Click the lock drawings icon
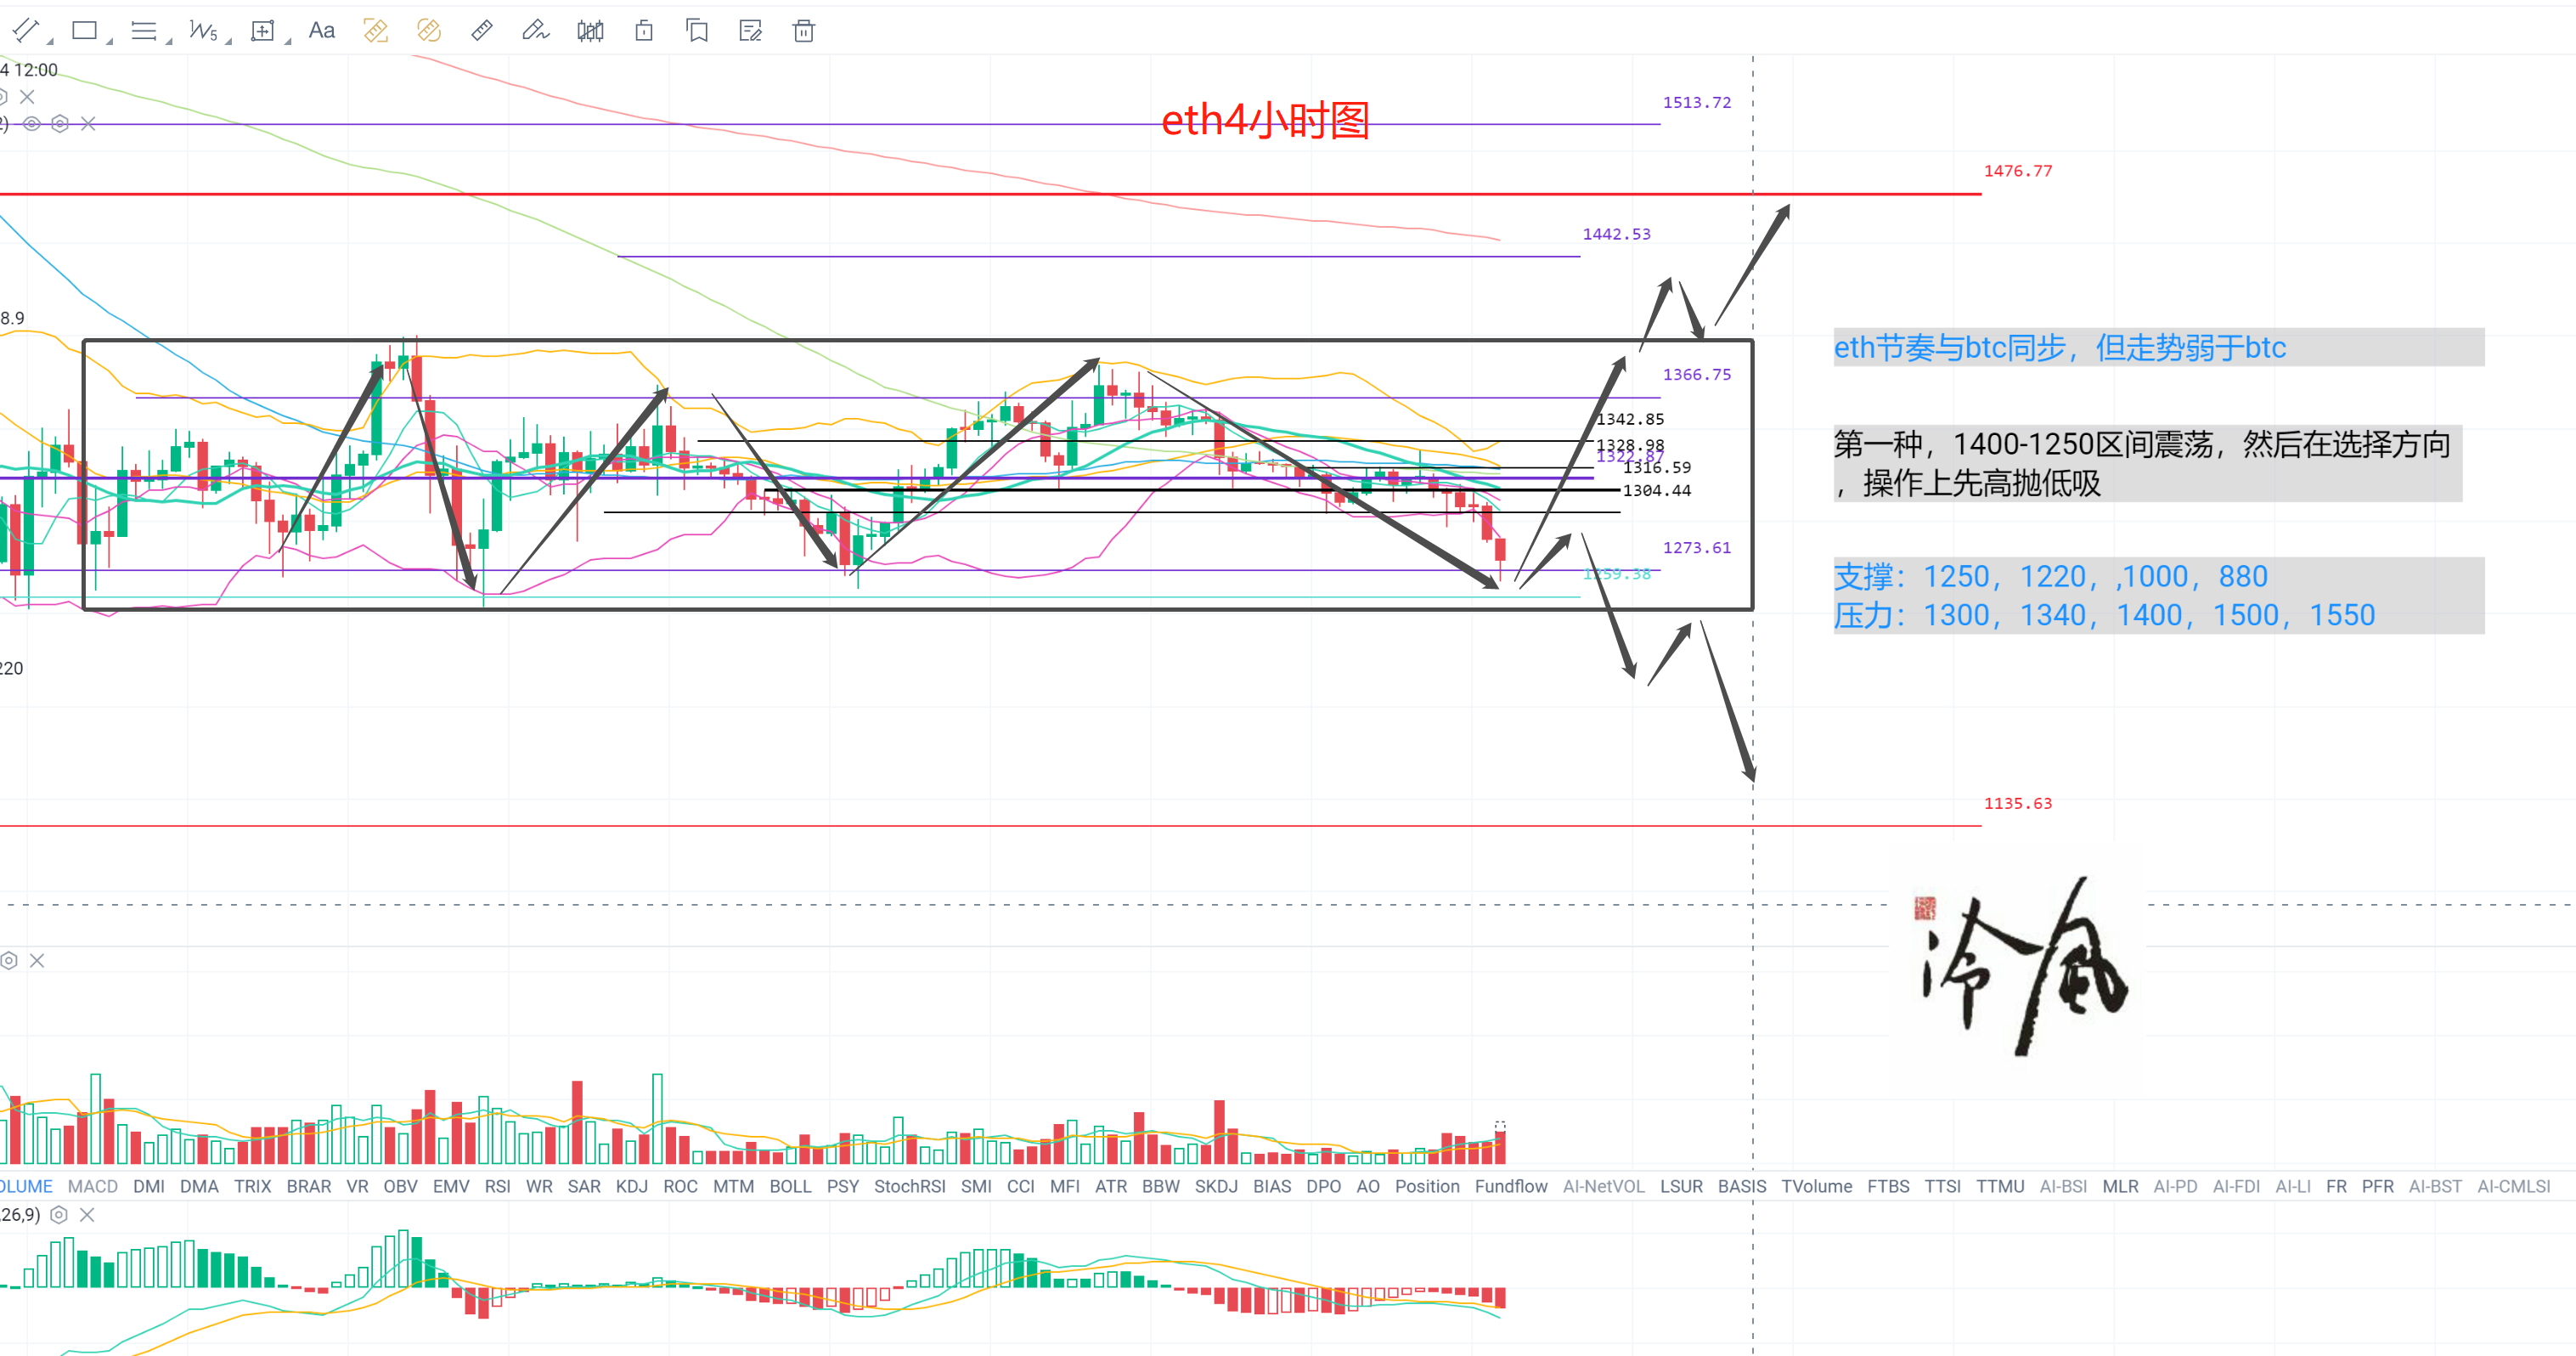The height and width of the screenshot is (1356, 2576). point(644,31)
